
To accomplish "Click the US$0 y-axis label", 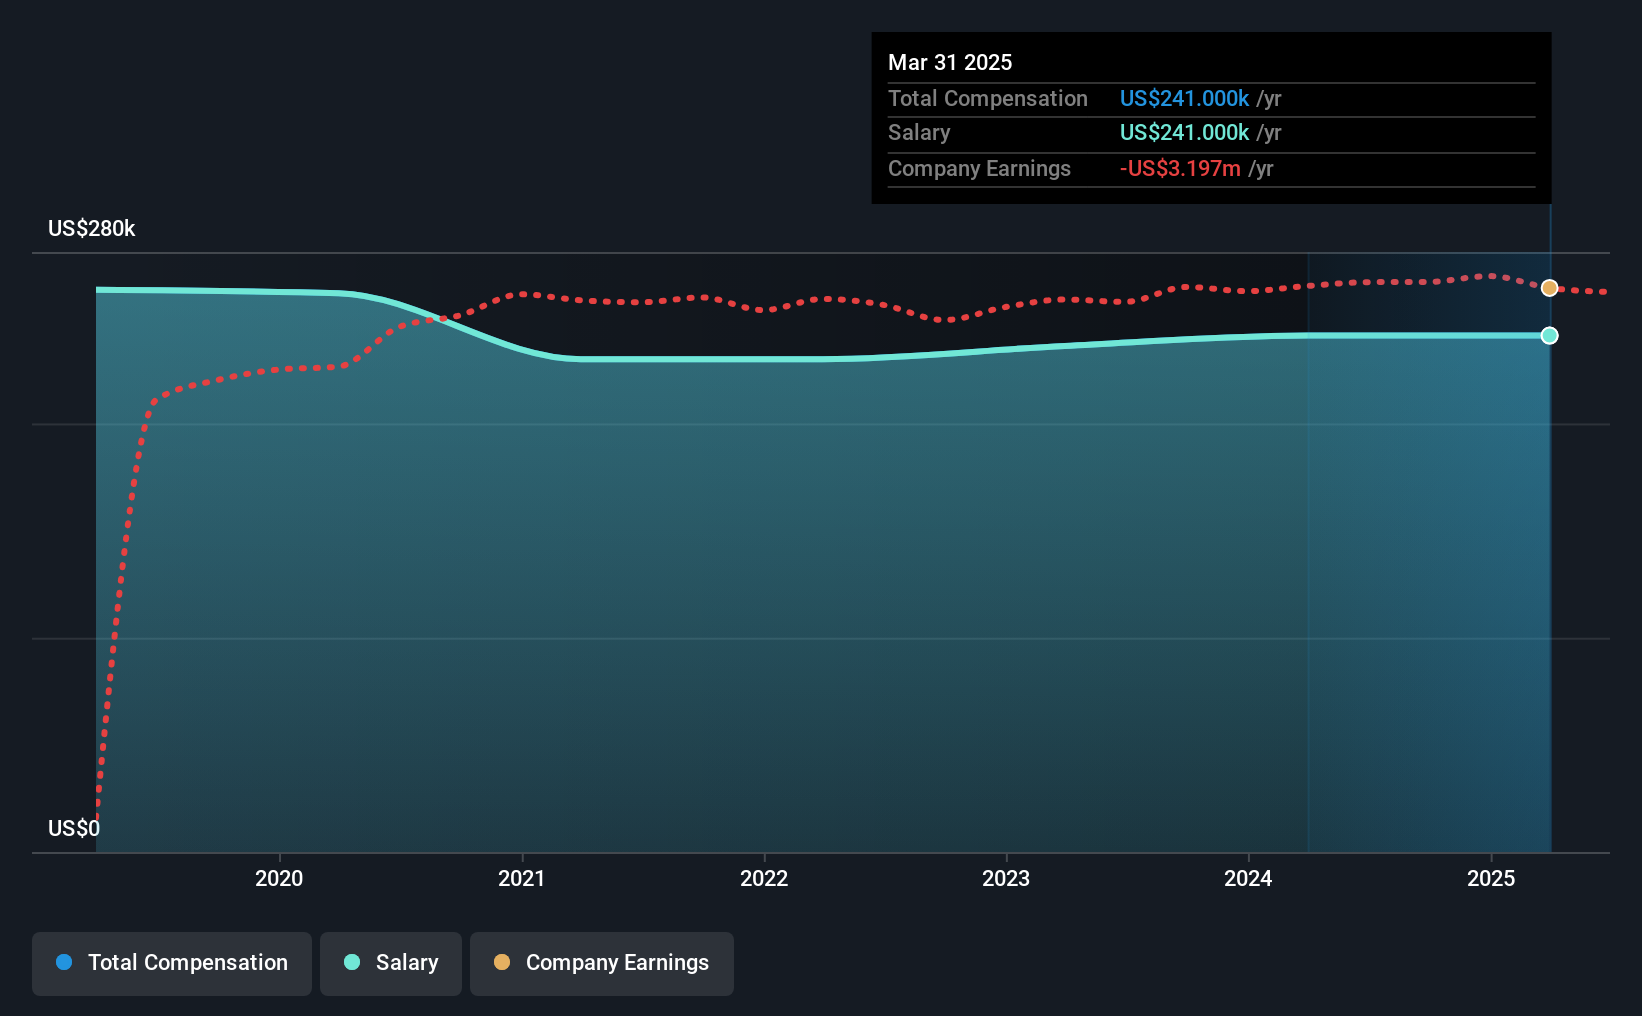I will [74, 828].
